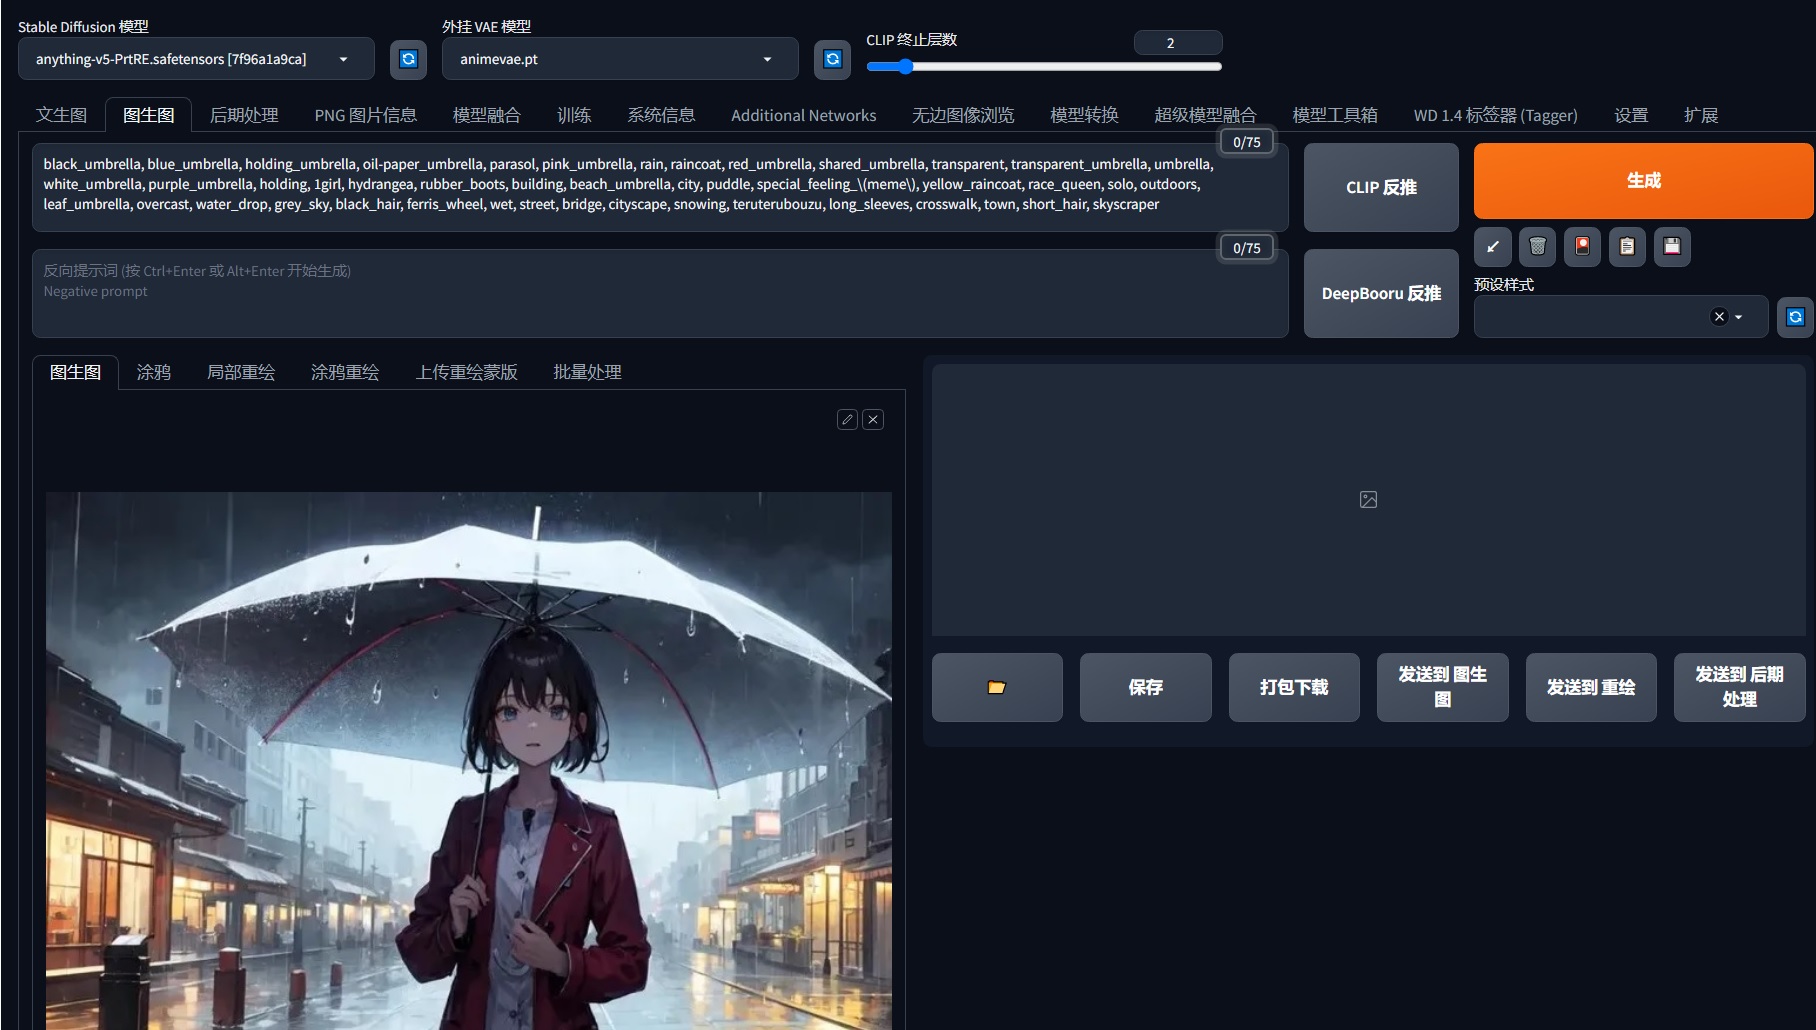Clear the prompt using the trashcan icon
The width and height of the screenshot is (1816, 1030).
pyautogui.click(x=1537, y=247)
